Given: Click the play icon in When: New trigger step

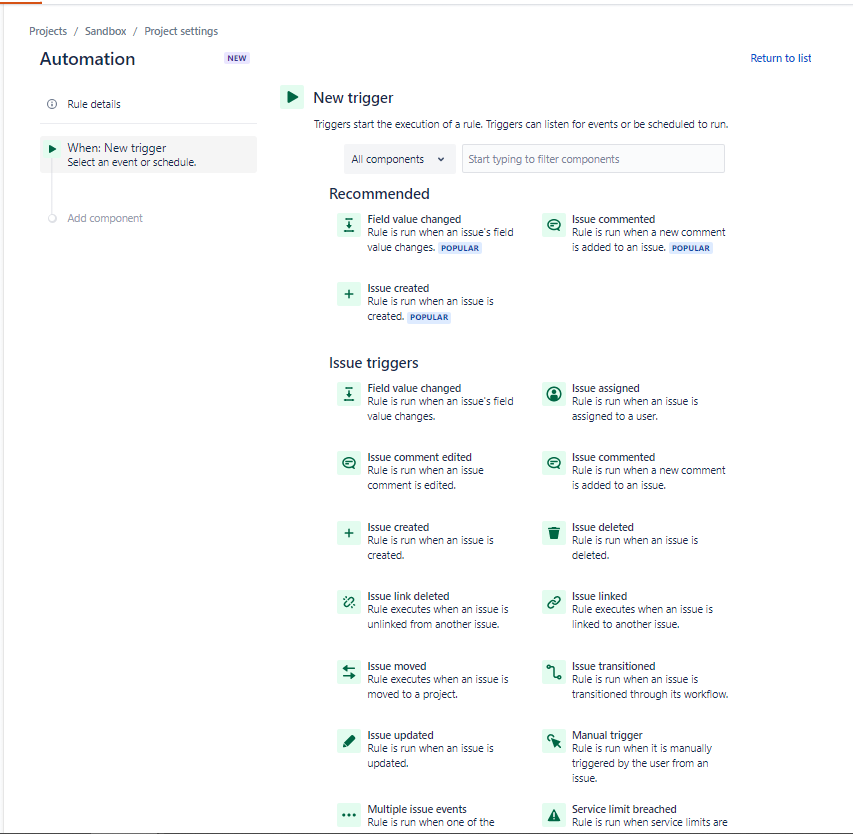Looking at the screenshot, I should click(x=52, y=149).
